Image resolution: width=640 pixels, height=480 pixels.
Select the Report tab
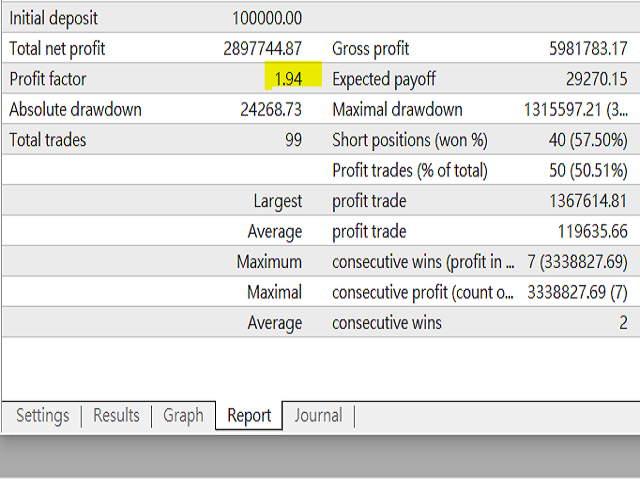[249, 416]
